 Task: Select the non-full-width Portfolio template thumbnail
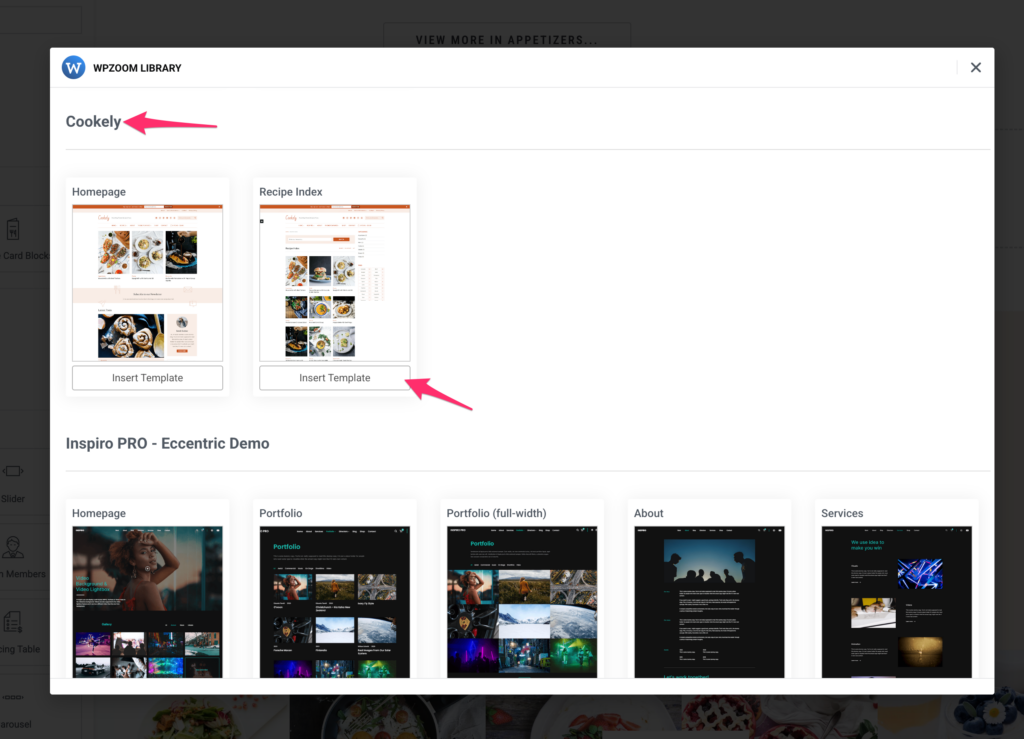(x=335, y=602)
